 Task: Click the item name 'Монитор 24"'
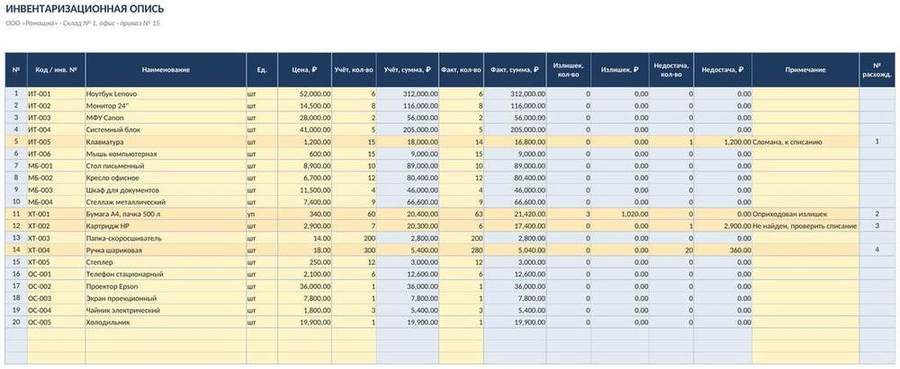point(166,106)
